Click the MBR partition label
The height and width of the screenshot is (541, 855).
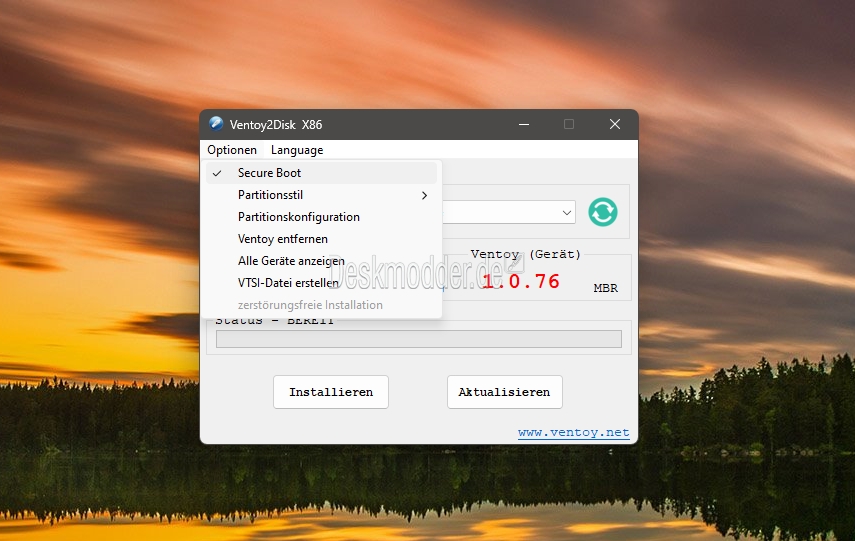(605, 288)
